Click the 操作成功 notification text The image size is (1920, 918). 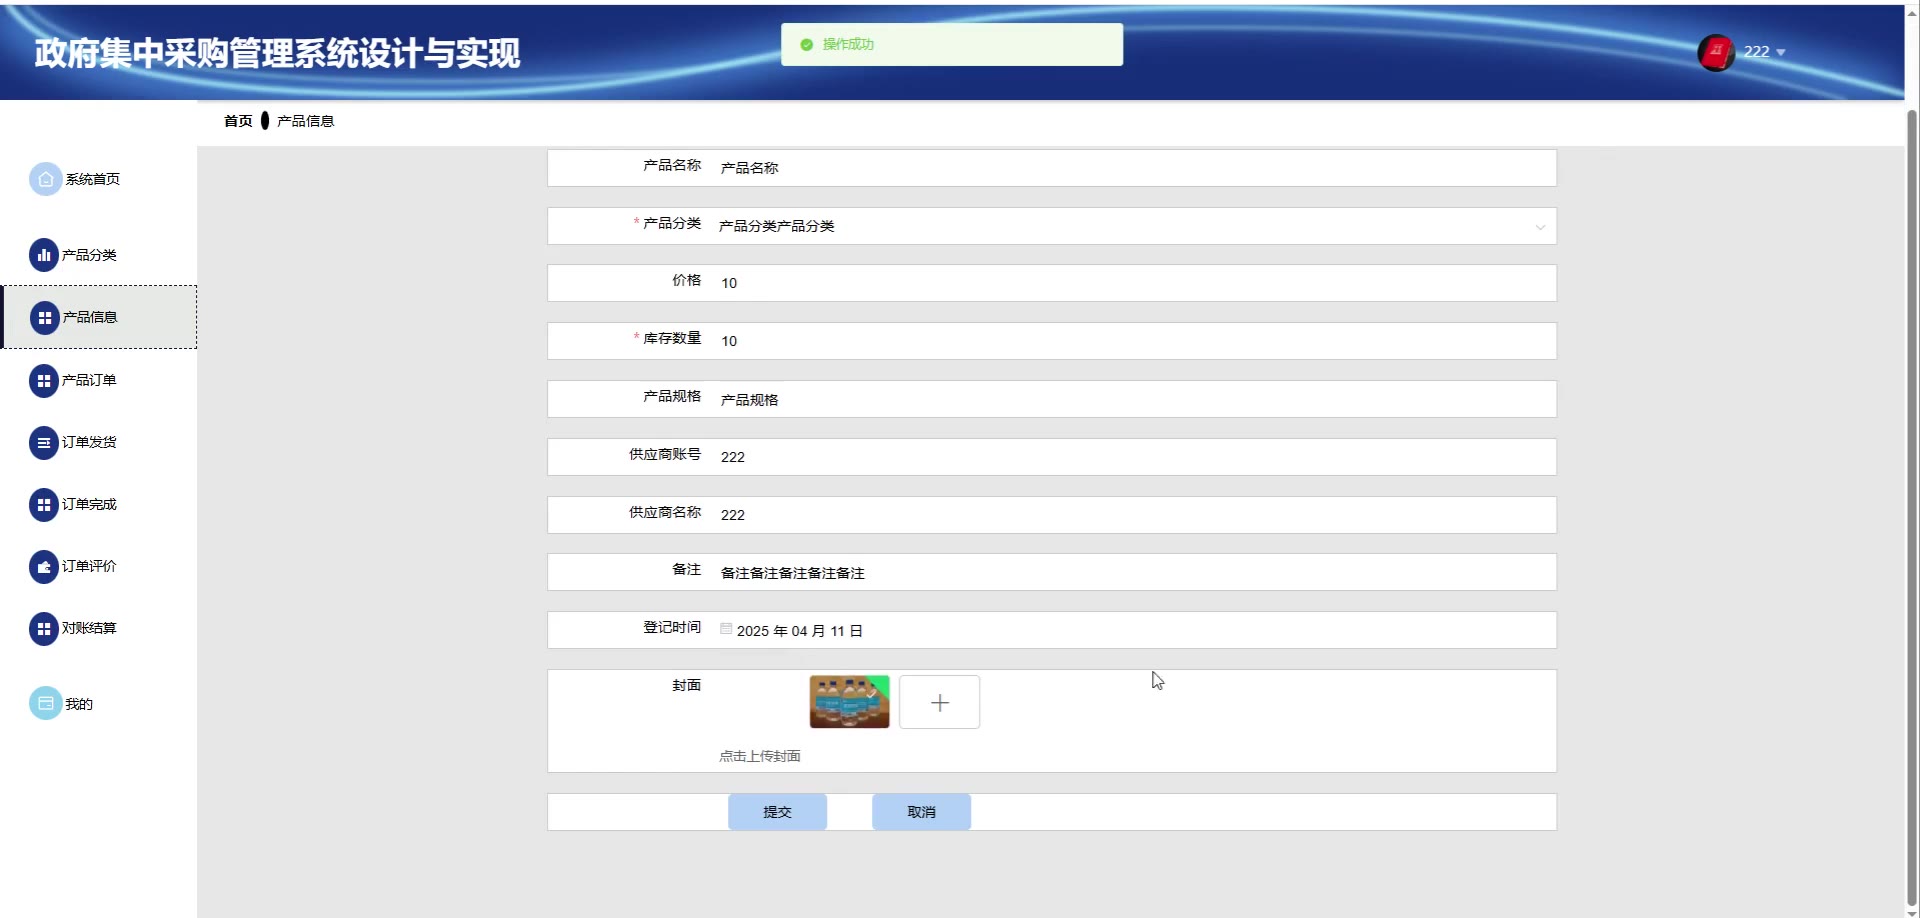[x=848, y=45]
